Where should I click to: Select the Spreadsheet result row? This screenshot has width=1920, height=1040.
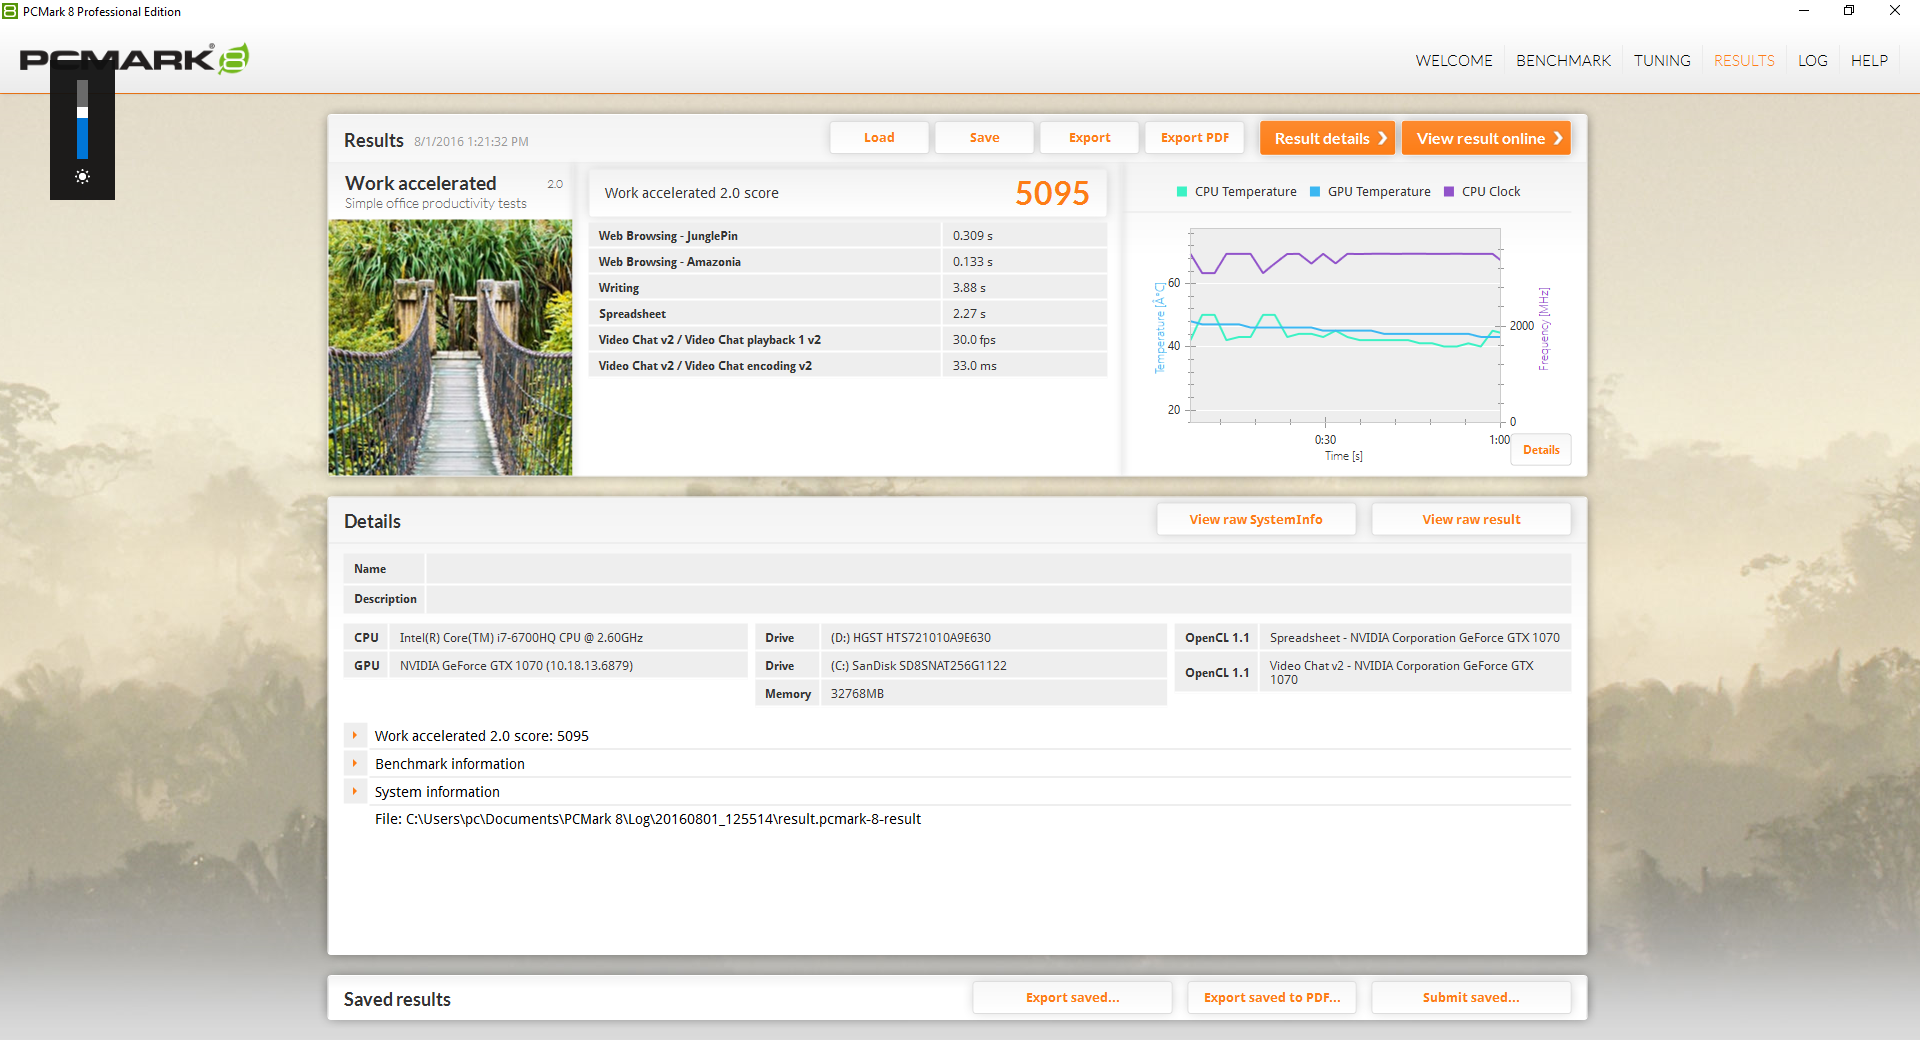point(848,313)
